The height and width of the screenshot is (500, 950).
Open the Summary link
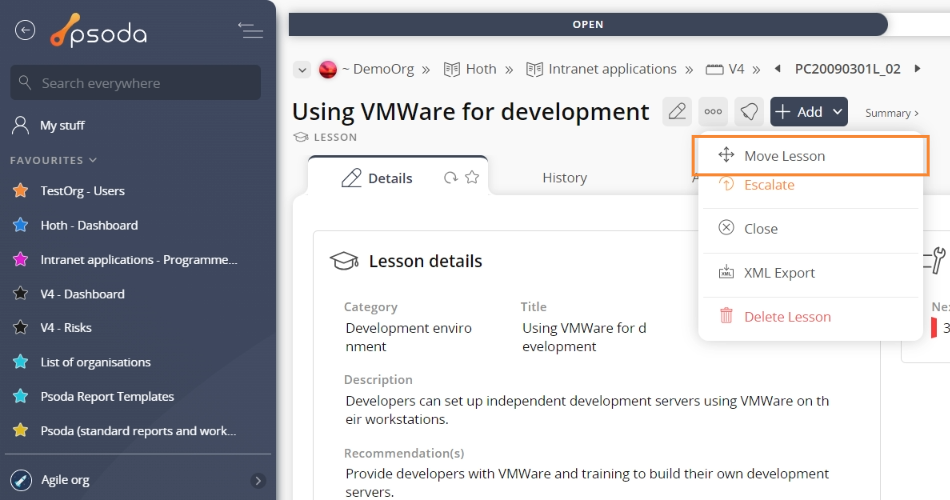pyautogui.click(x=891, y=113)
